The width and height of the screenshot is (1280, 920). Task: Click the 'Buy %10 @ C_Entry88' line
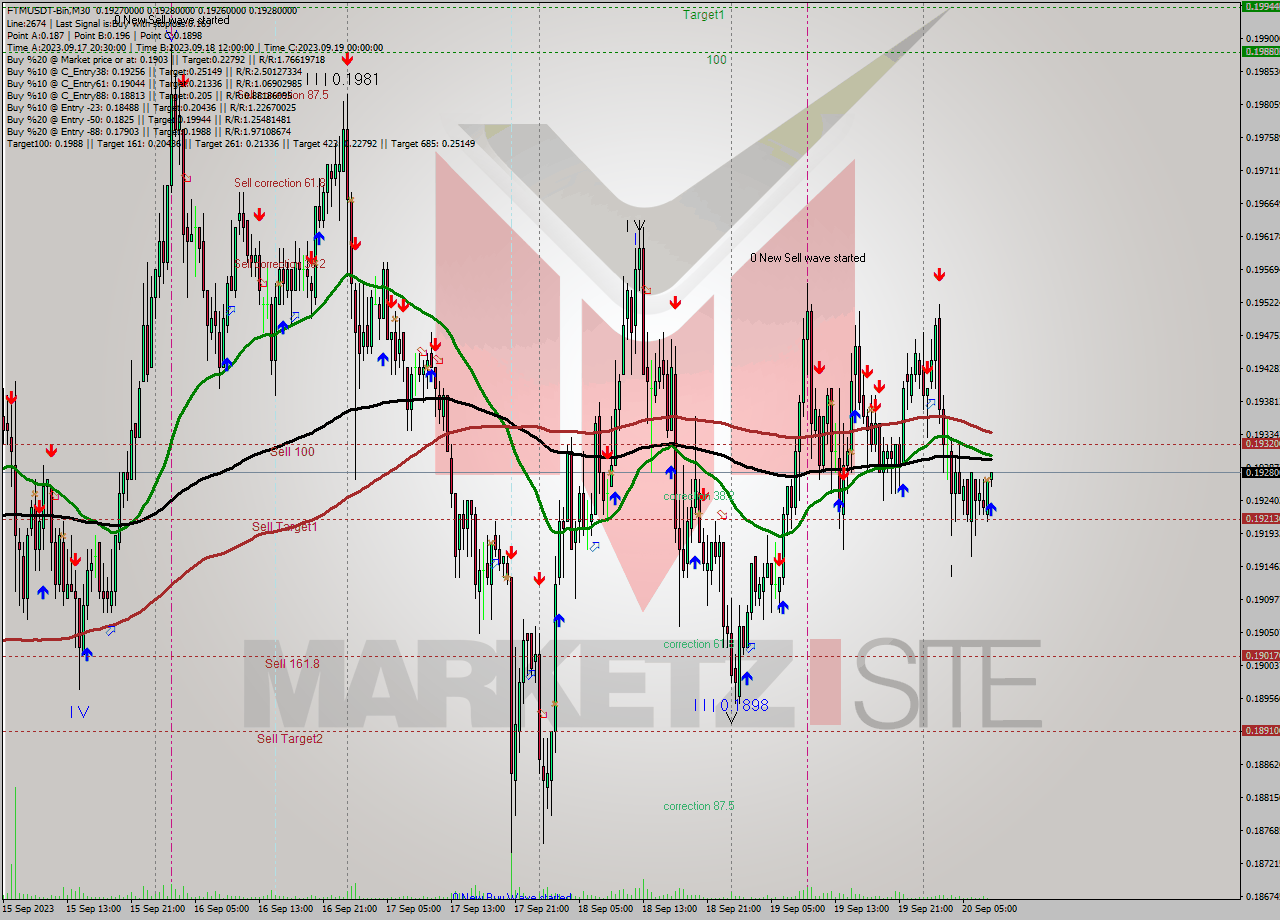pos(149,95)
